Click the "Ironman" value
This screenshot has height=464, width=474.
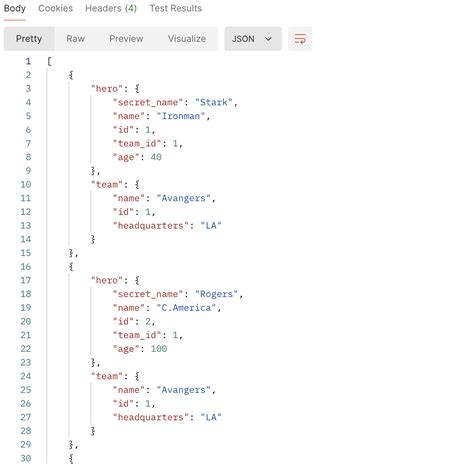181,116
